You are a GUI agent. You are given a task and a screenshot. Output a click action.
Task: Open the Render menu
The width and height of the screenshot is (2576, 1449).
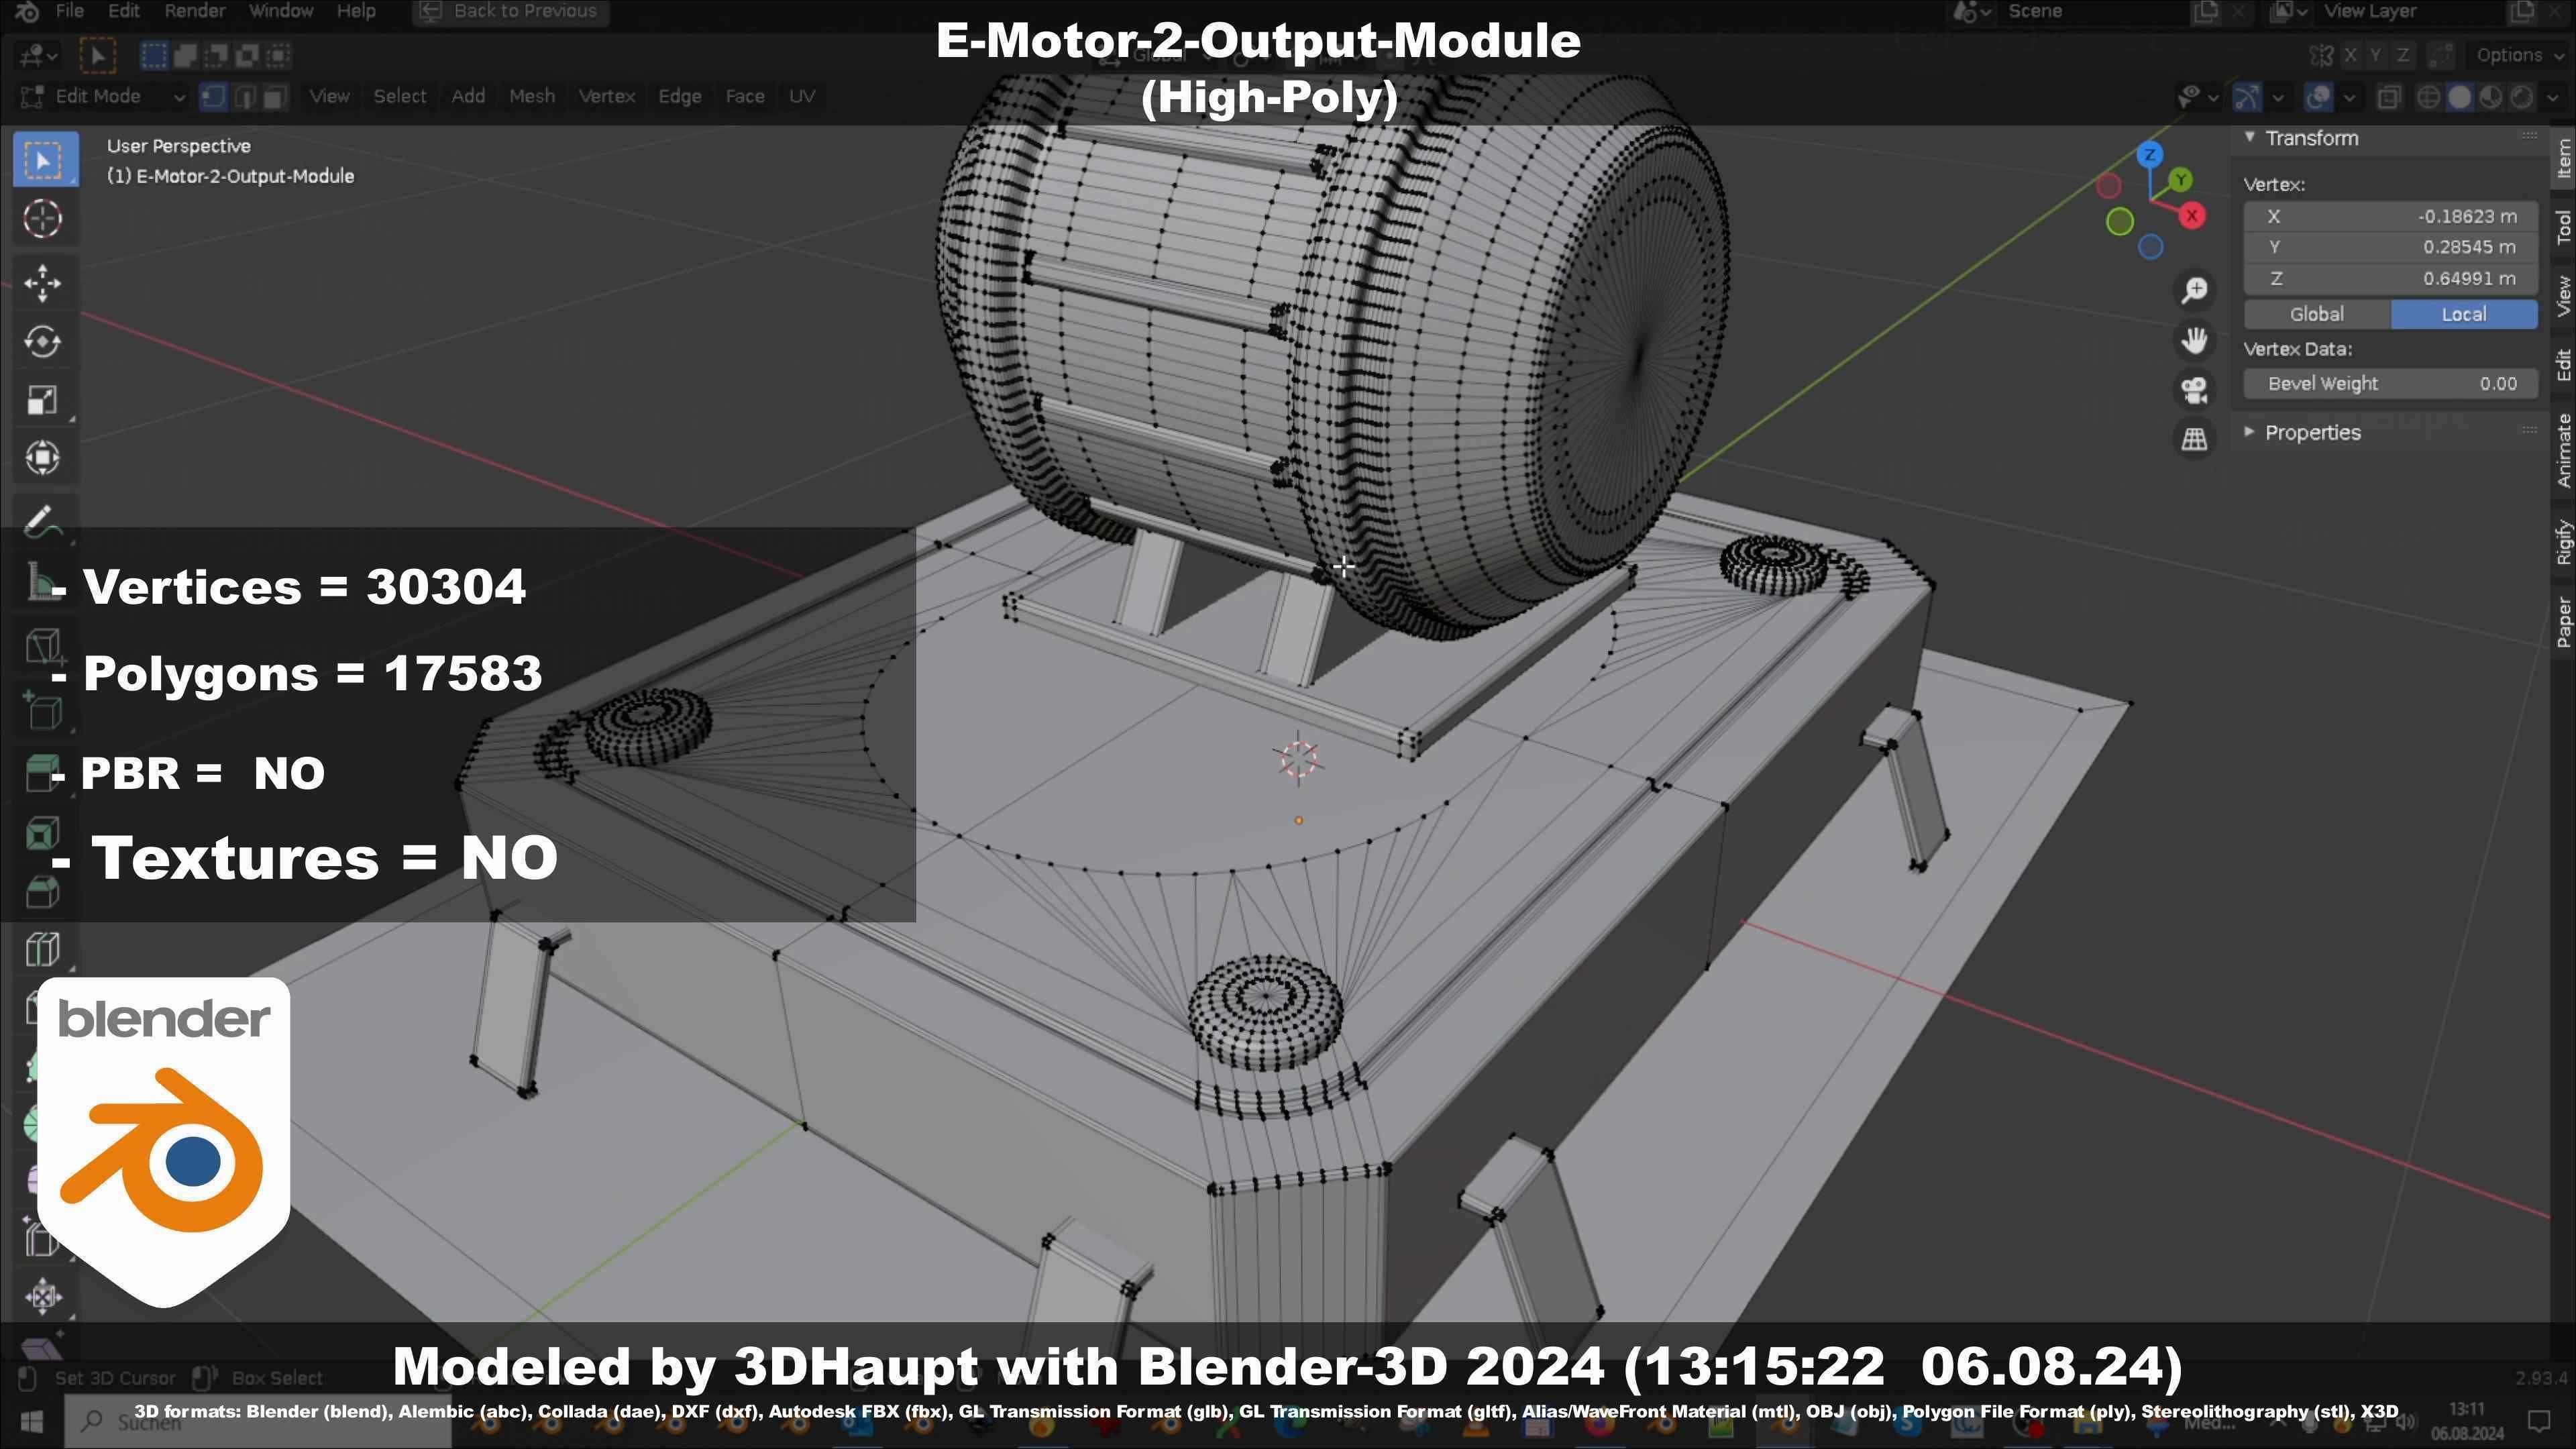pos(195,11)
